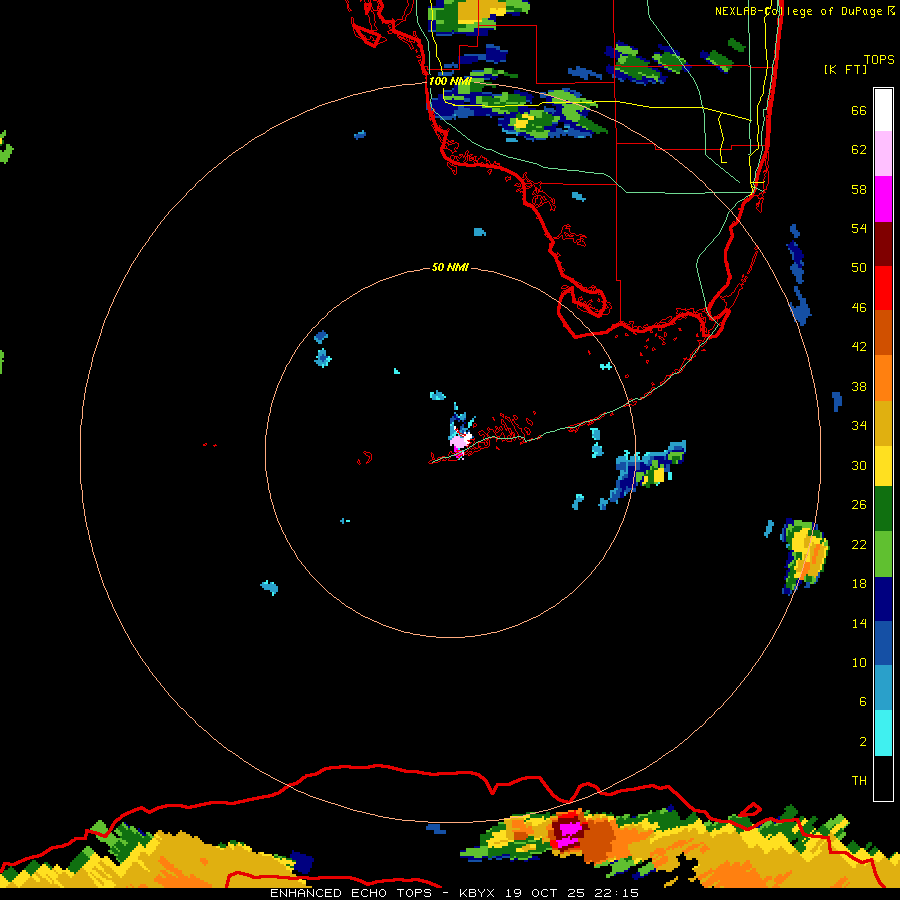Click the 50 NMI range ring label
This screenshot has height=900, width=900.
(450, 267)
